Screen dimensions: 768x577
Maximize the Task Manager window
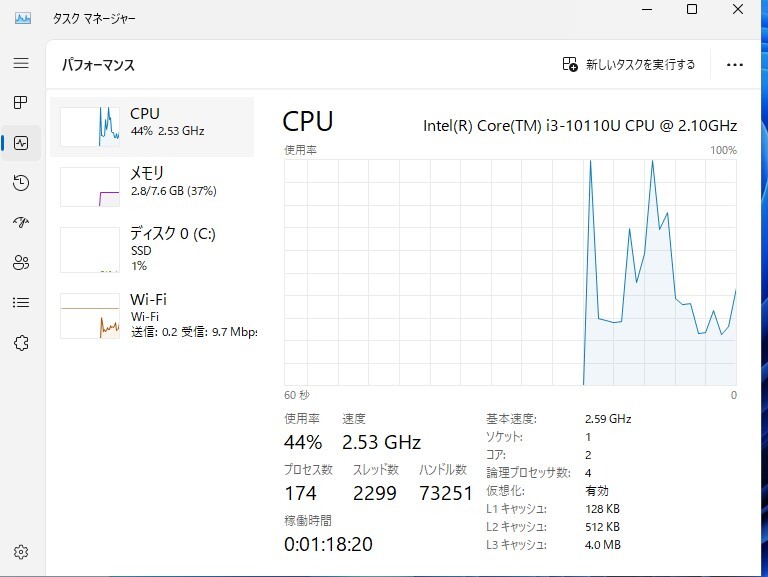692,10
